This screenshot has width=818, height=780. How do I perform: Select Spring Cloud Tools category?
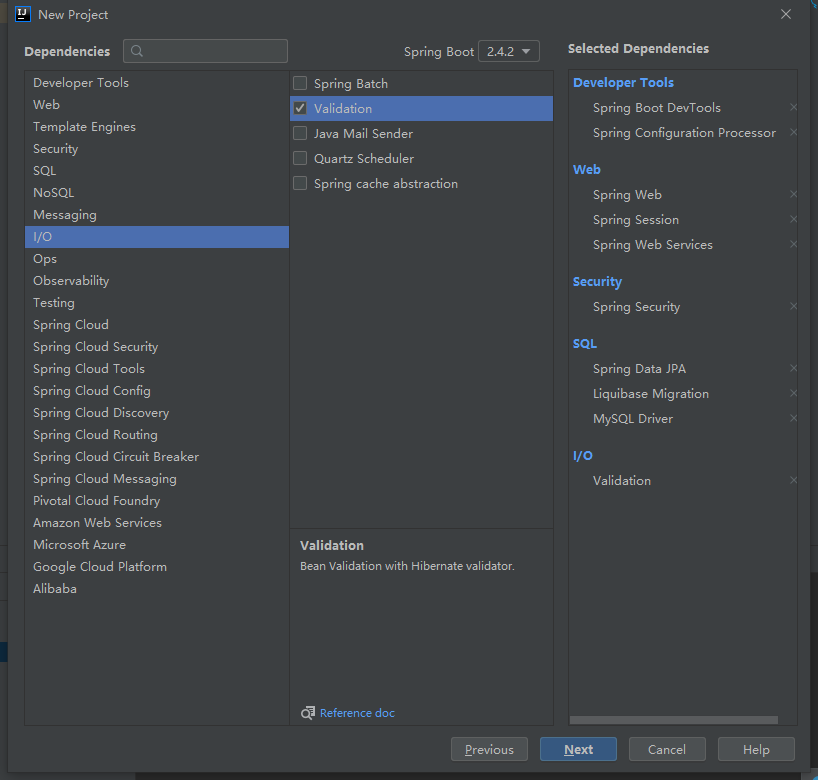tap(157, 369)
